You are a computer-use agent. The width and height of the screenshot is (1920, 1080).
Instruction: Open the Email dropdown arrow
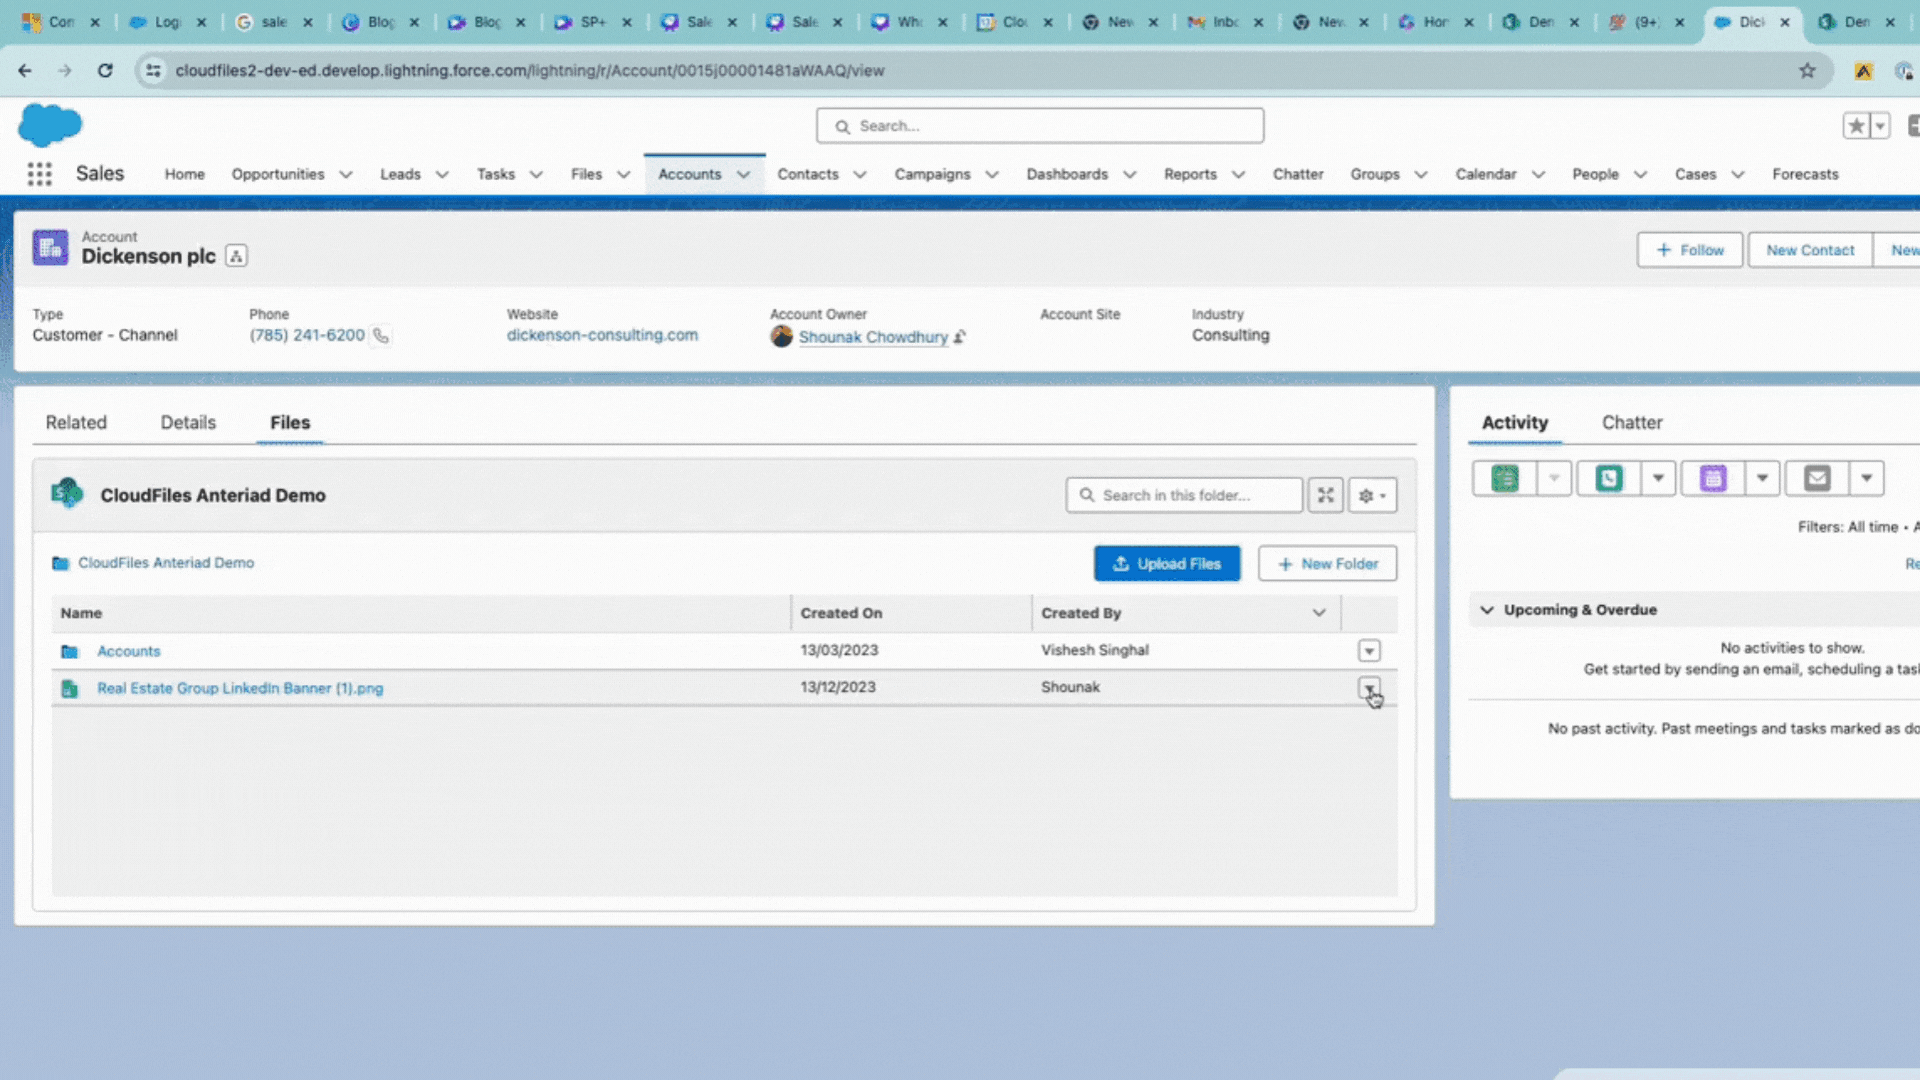[x=1866, y=478]
